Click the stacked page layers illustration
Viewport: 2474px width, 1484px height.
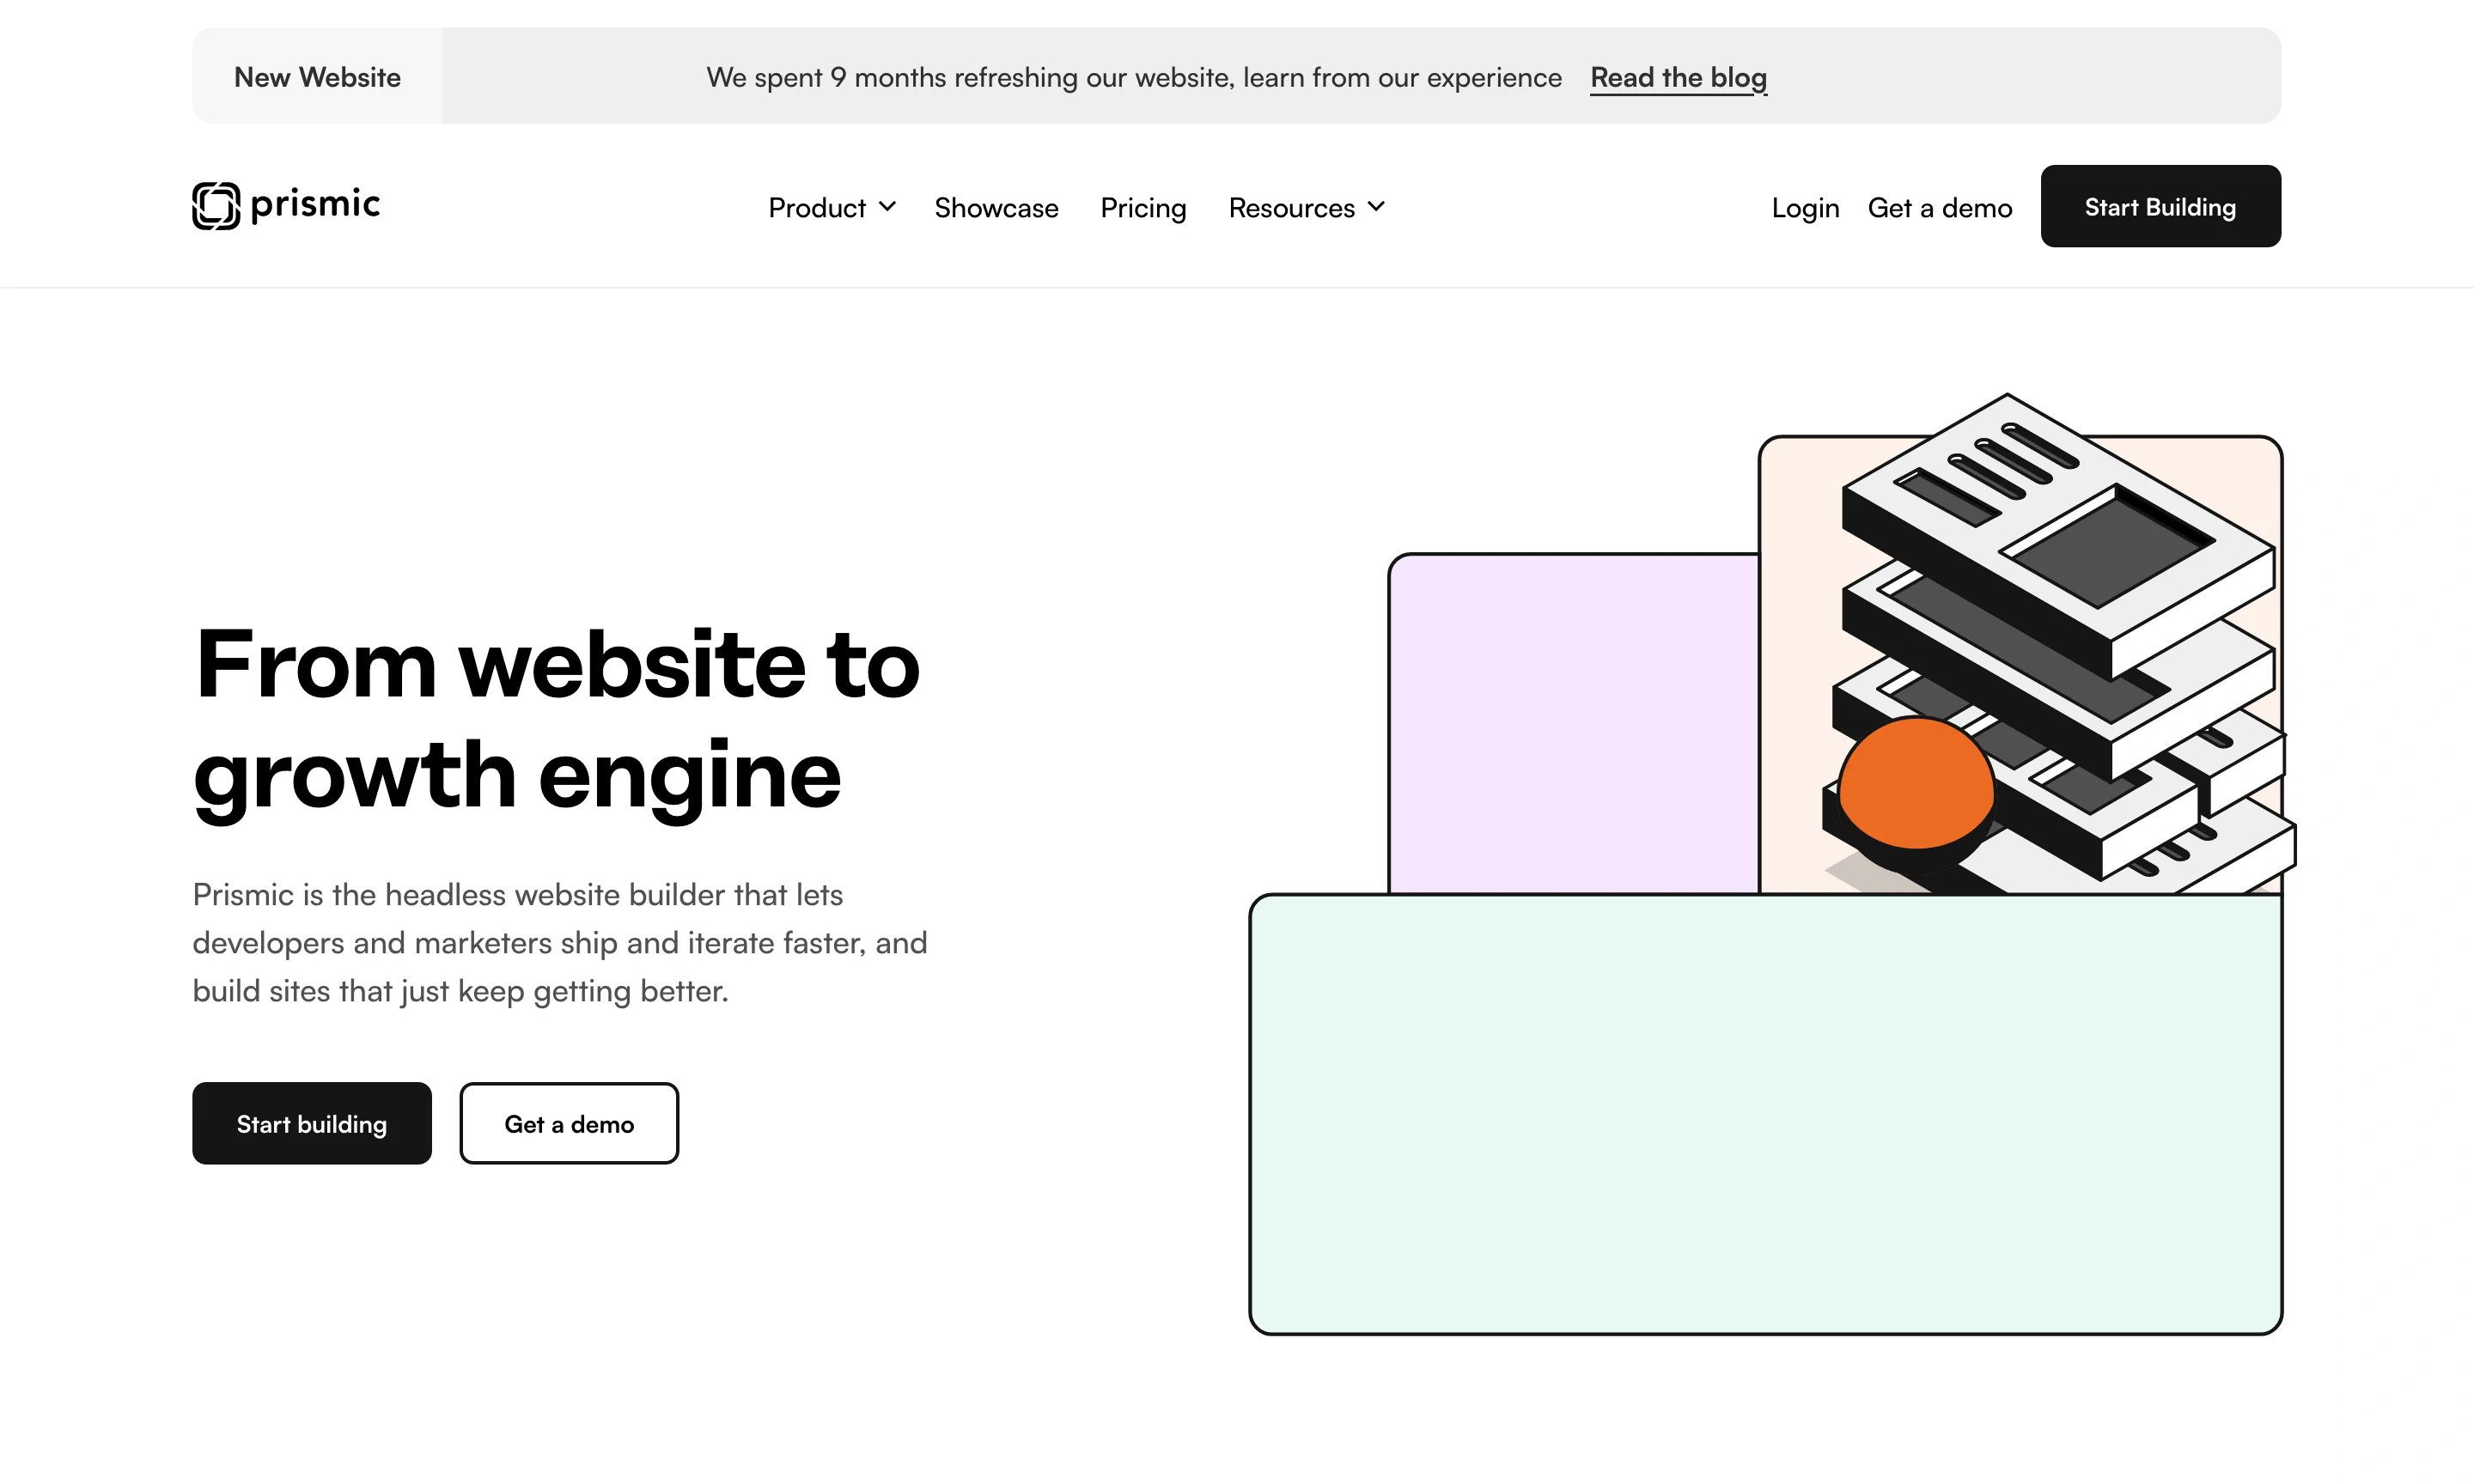(2058, 642)
